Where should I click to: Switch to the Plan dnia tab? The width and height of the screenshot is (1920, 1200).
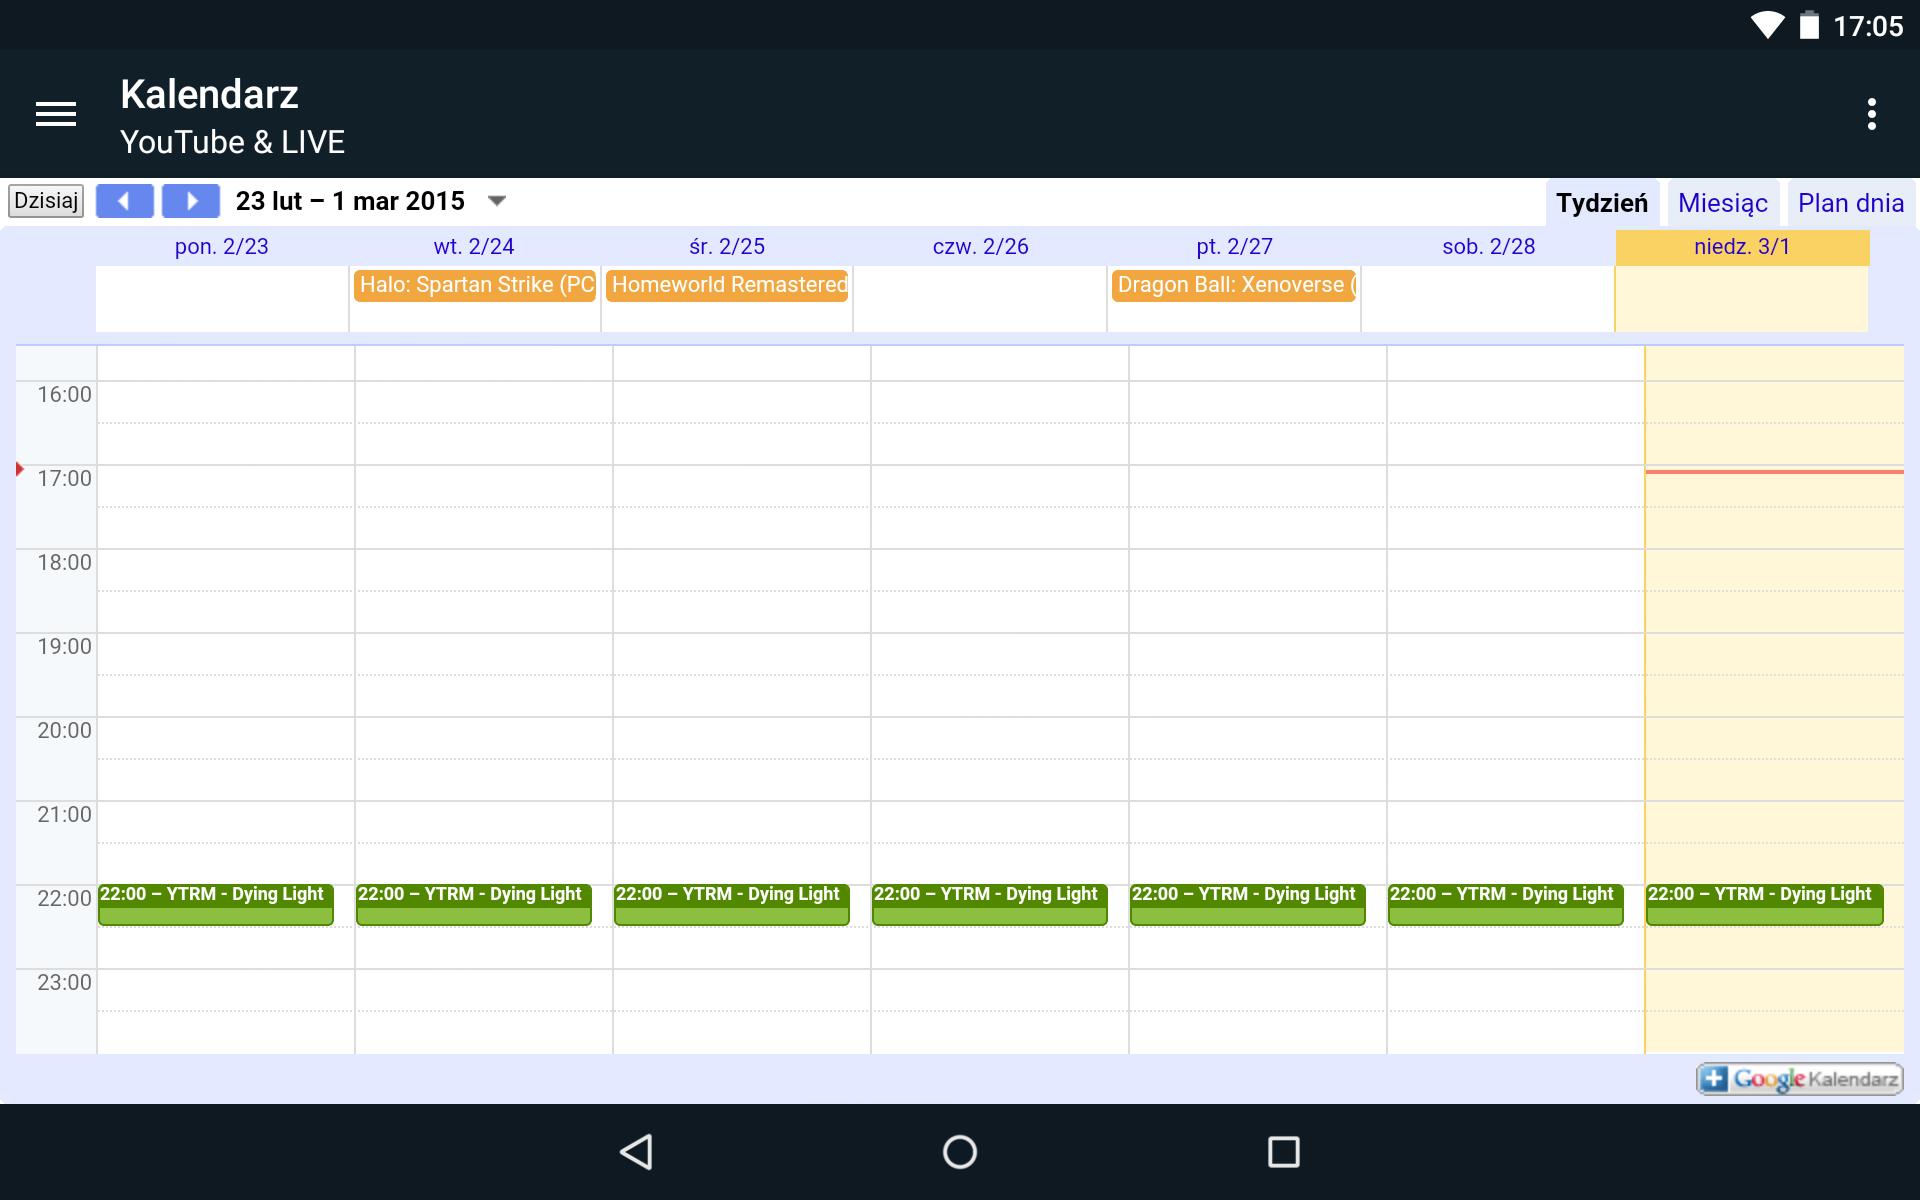pyautogui.click(x=1851, y=203)
